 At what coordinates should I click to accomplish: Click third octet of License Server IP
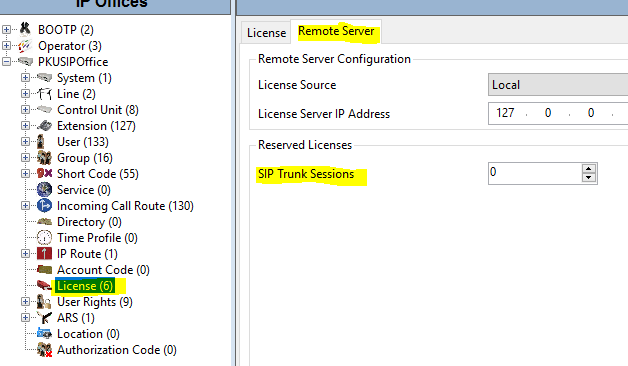(x=591, y=113)
